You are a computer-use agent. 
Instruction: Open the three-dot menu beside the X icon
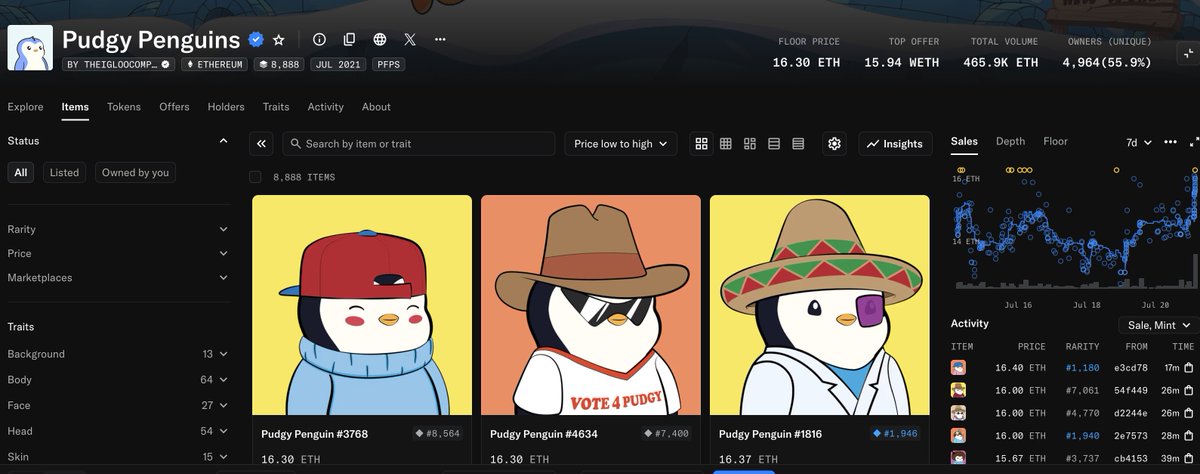[x=440, y=40]
